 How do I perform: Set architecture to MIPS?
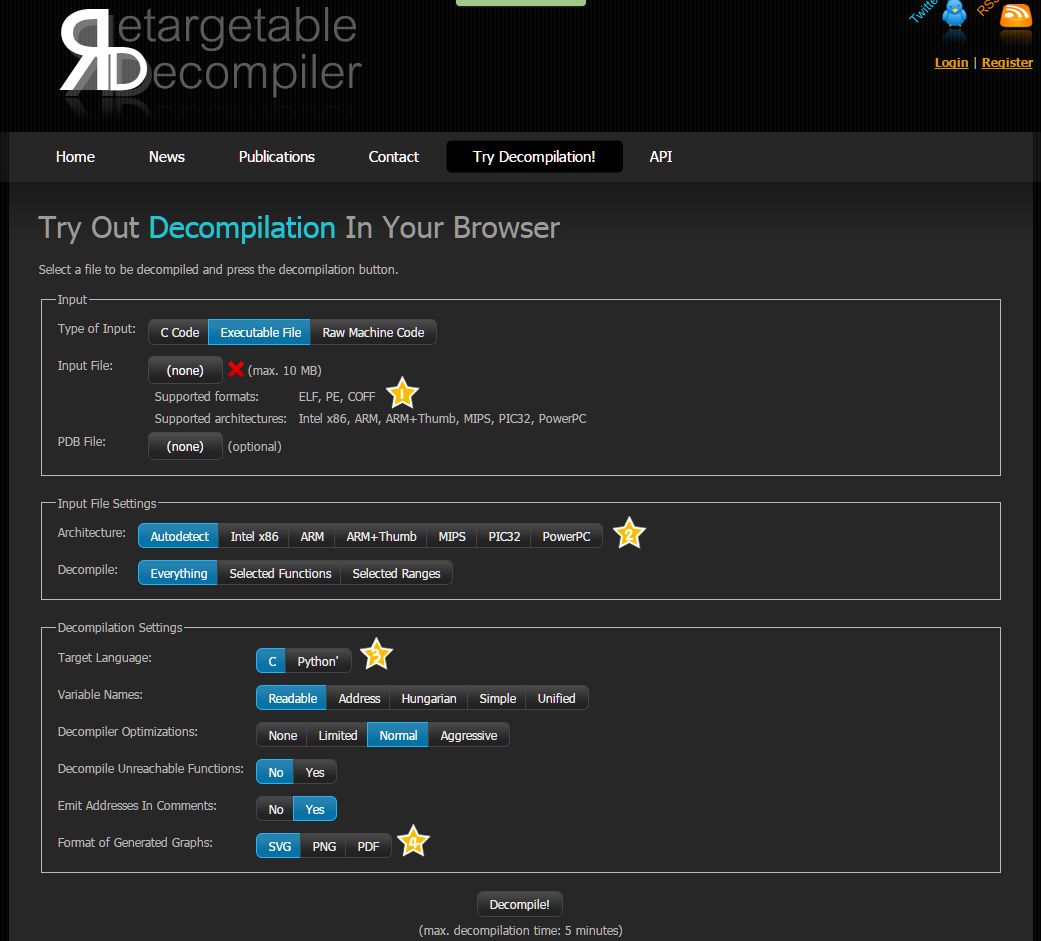452,536
